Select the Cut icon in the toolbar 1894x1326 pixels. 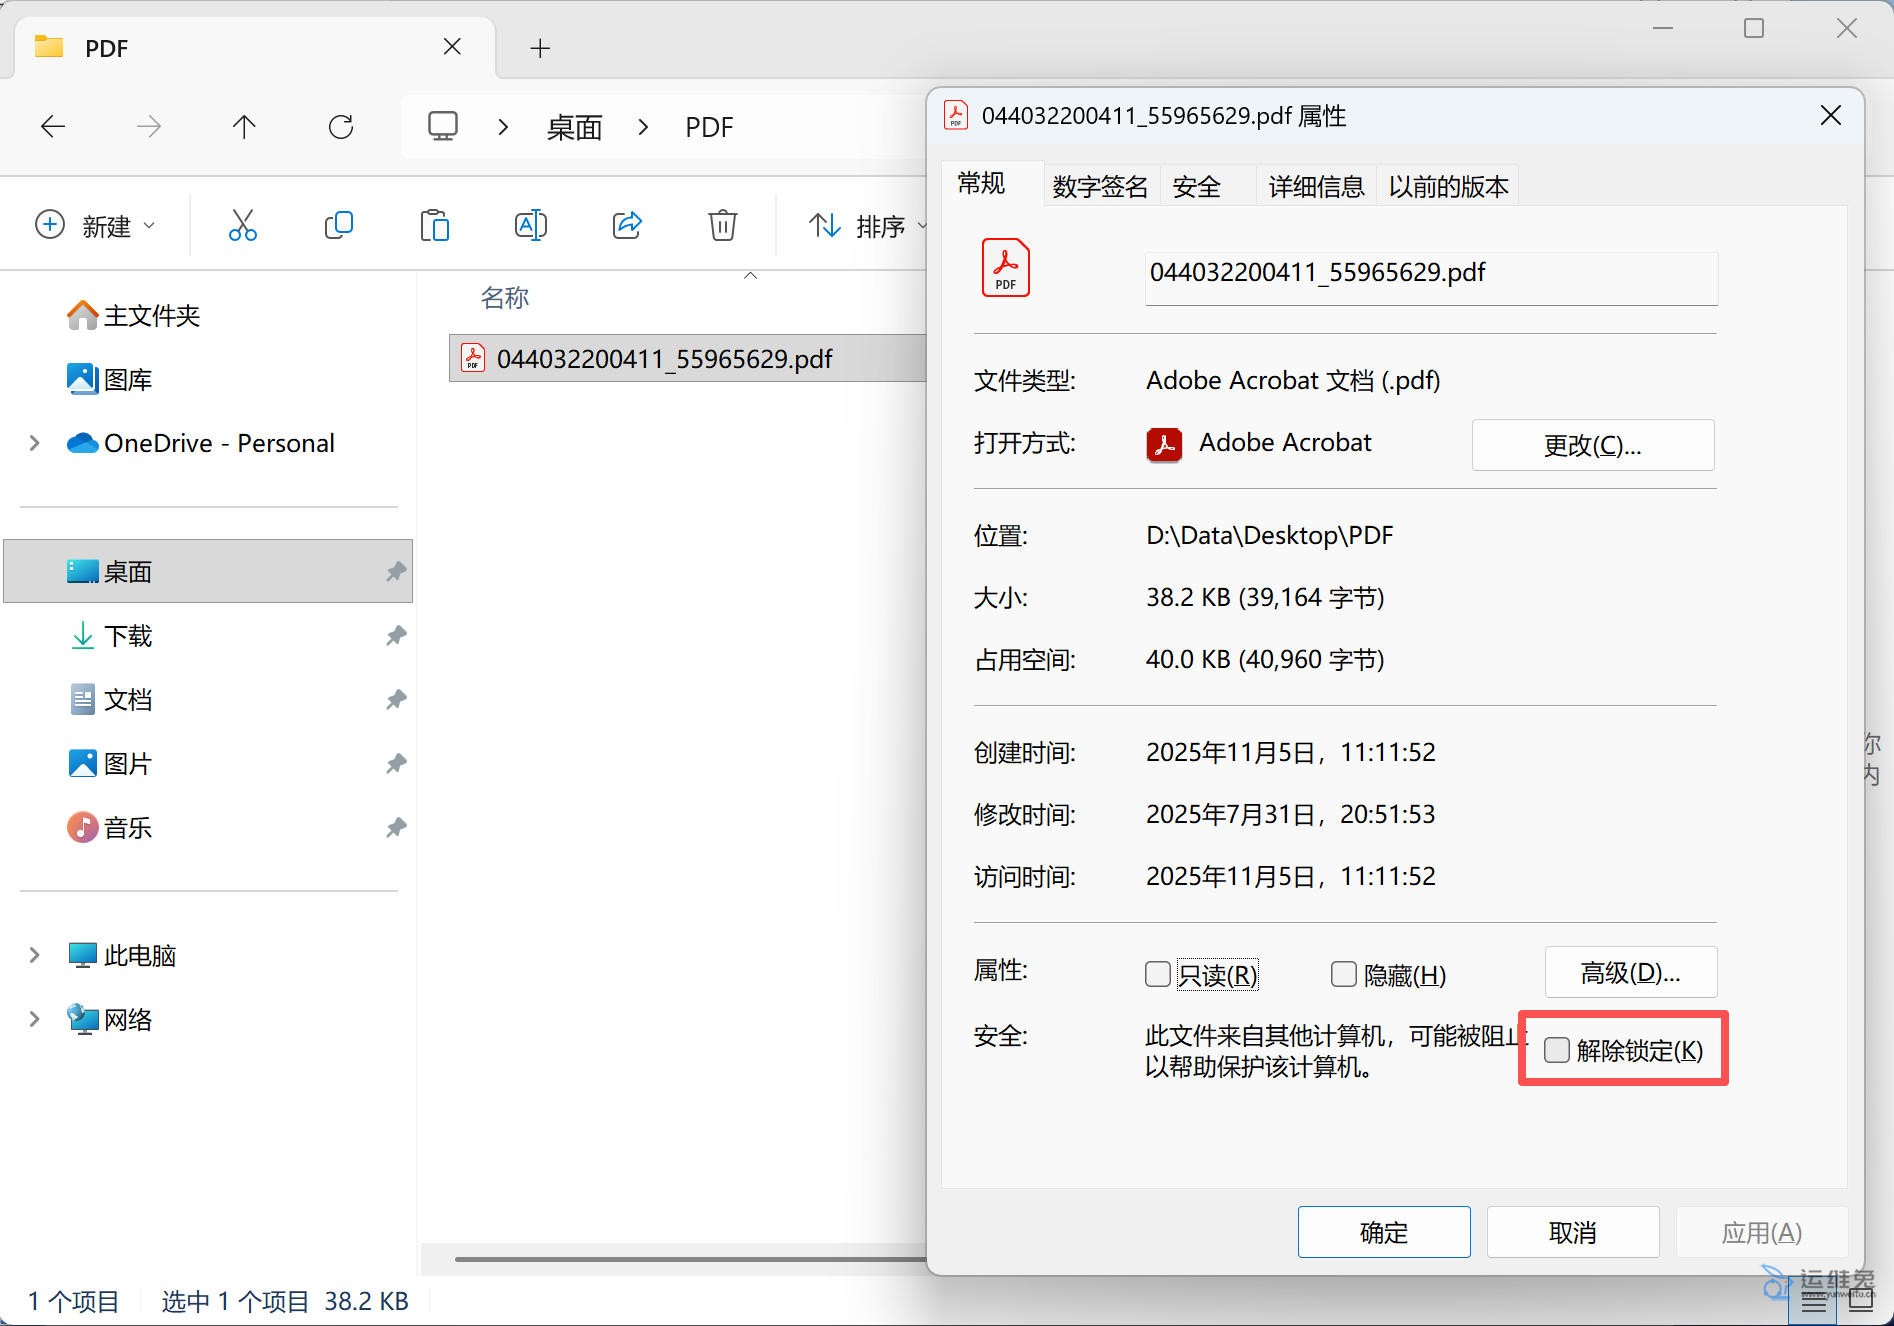[241, 225]
